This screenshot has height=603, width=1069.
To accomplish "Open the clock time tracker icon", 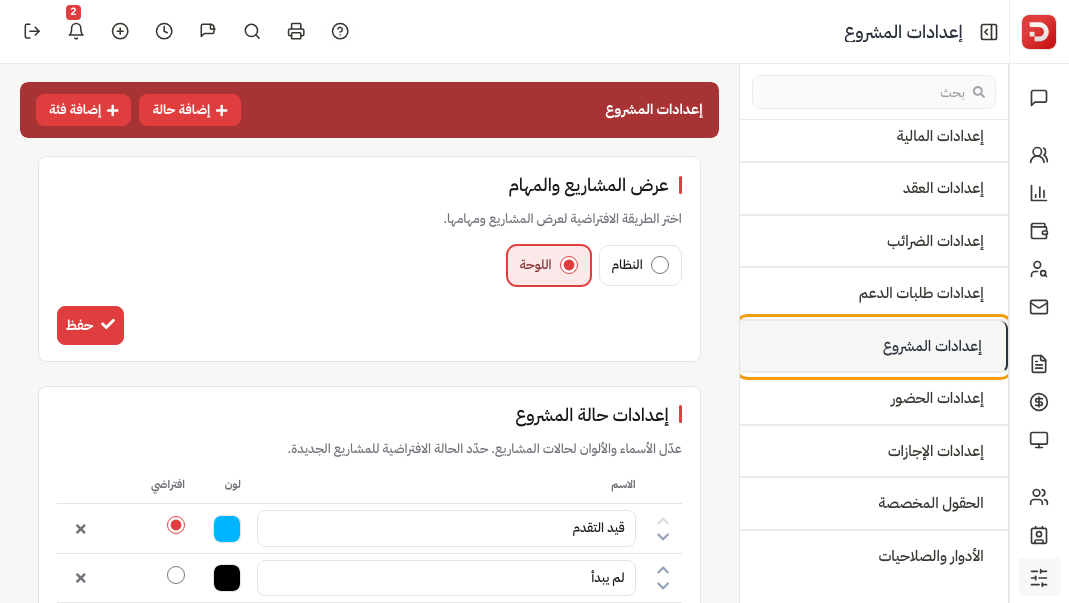I will coord(164,31).
